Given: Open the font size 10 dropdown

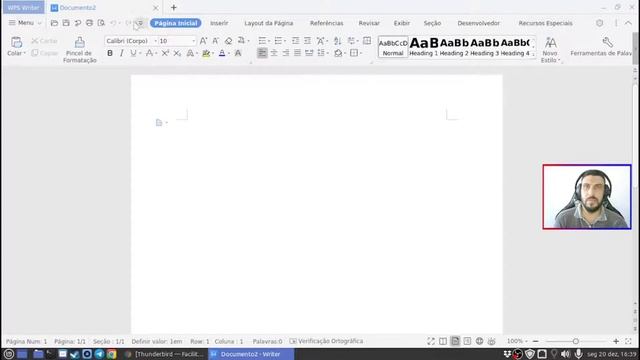Looking at the screenshot, I should point(193,41).
